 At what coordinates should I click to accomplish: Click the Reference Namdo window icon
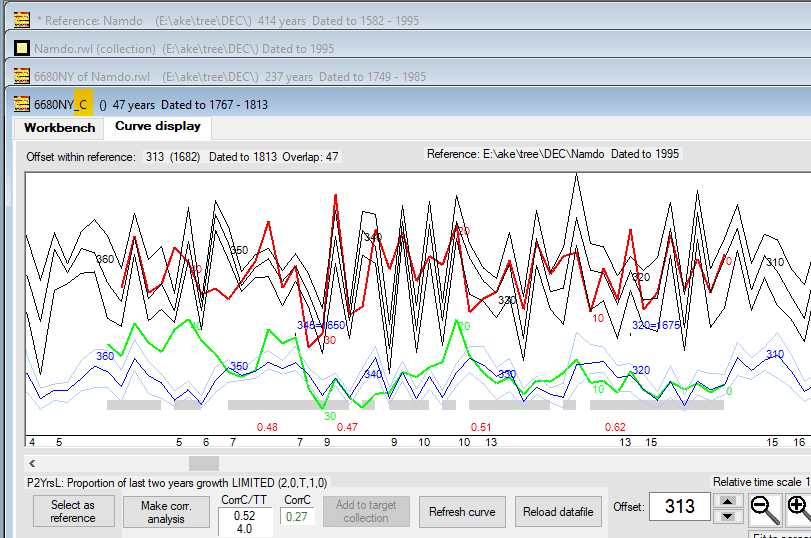pos(22,20)
